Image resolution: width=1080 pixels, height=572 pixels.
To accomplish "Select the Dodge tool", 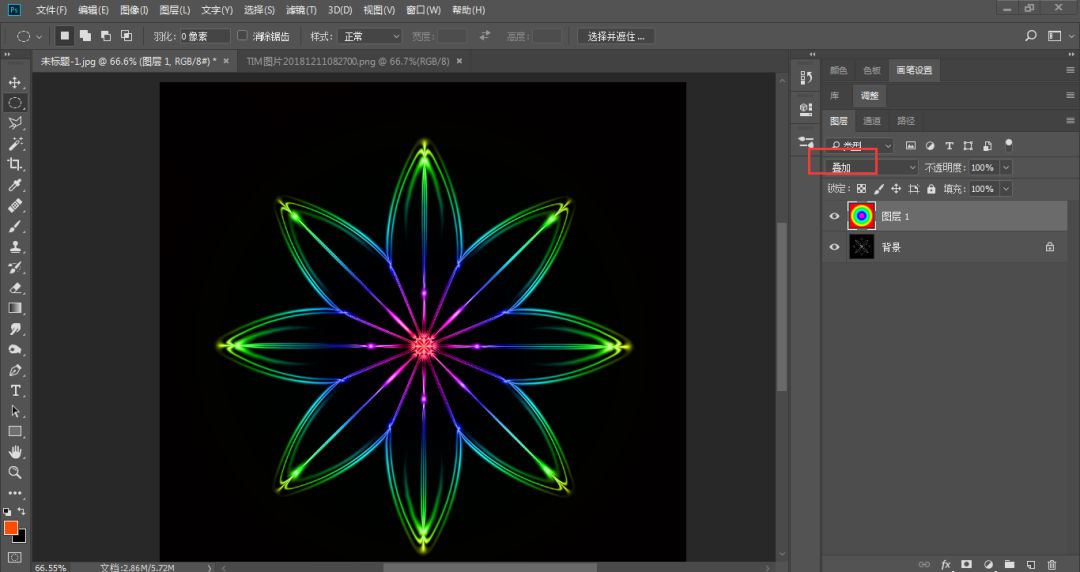I will tap(14, 349).
